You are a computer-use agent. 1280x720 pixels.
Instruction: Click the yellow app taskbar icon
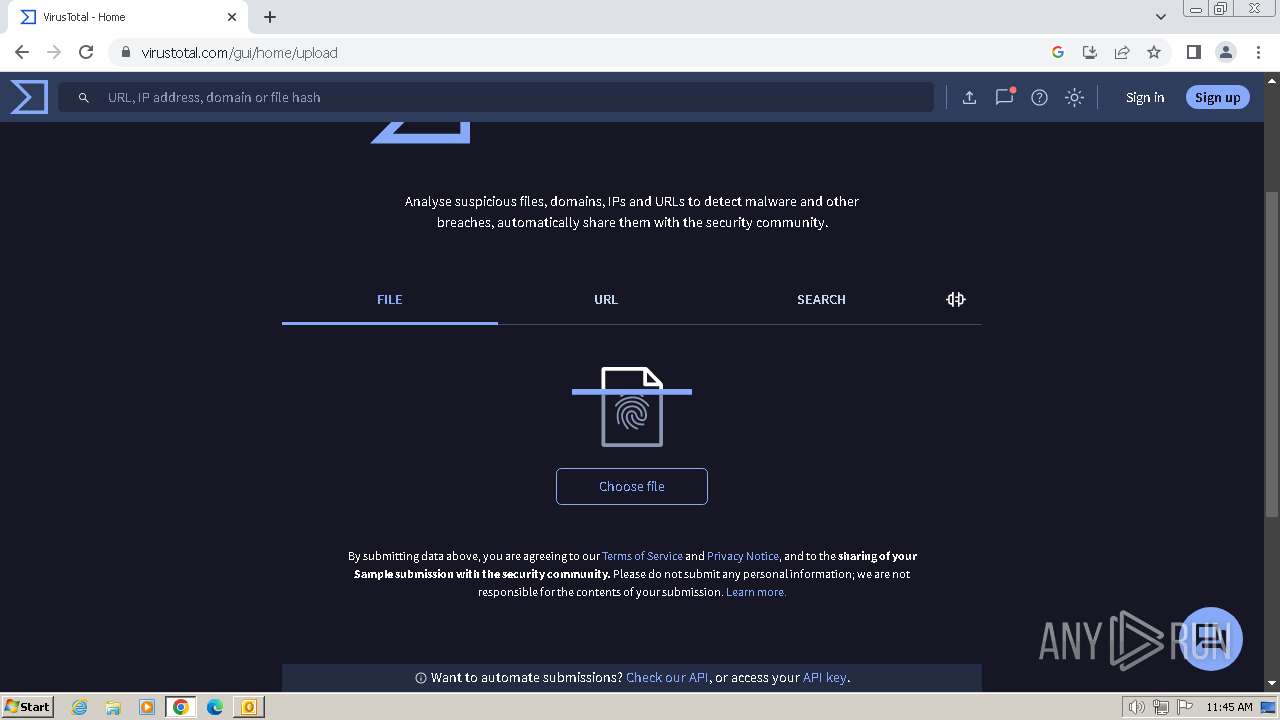click(x=248, y=707)
